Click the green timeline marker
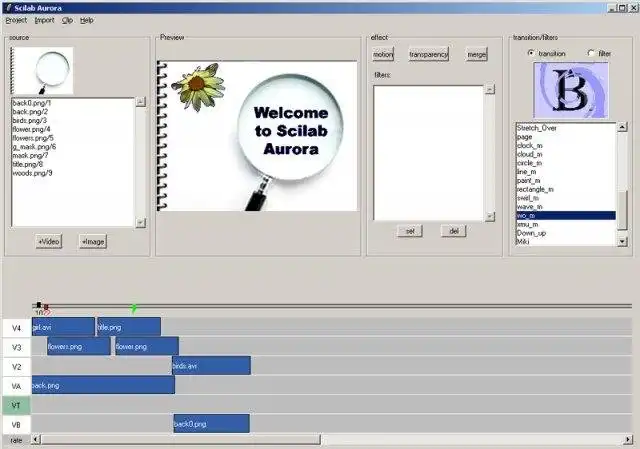The width and height of the screenshot is (640, 449). pos(133,309)
